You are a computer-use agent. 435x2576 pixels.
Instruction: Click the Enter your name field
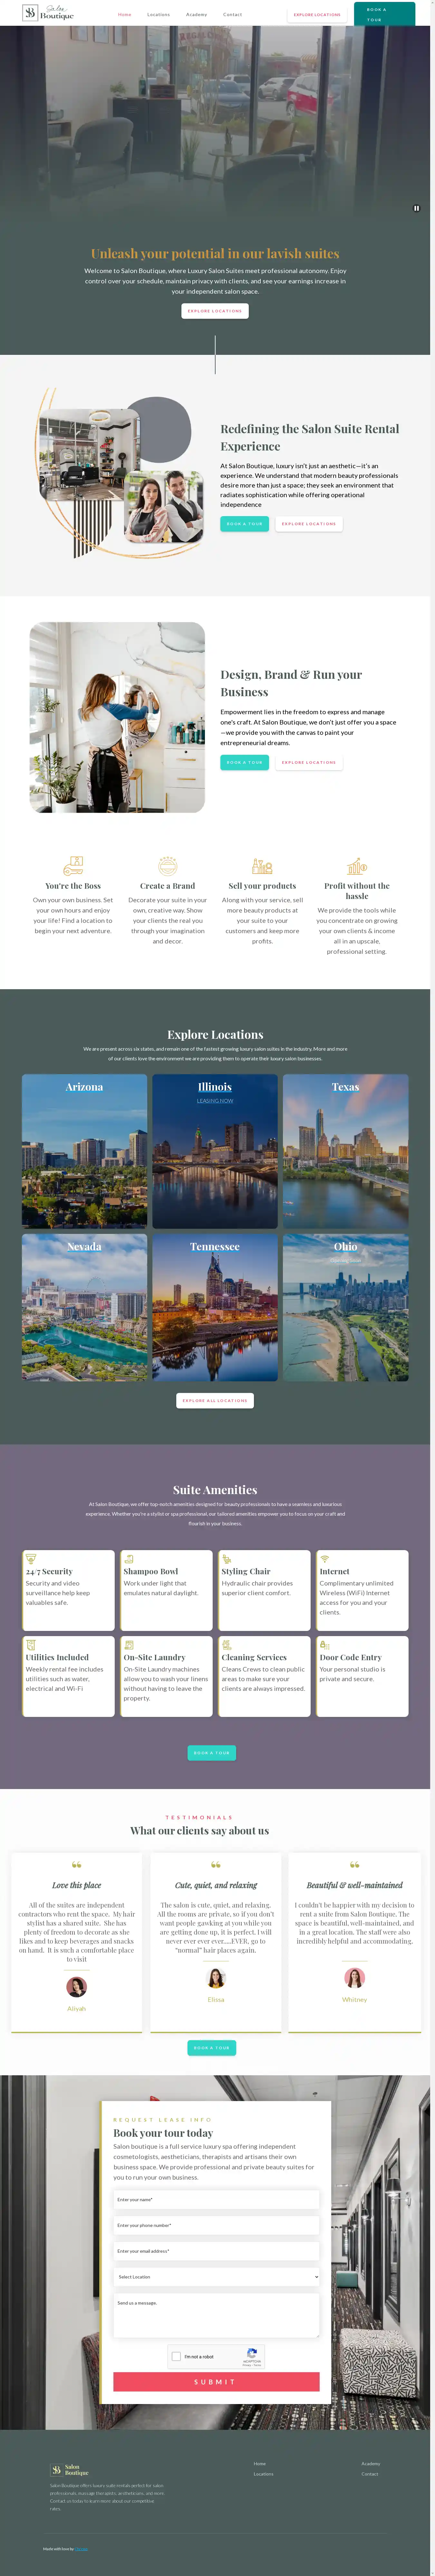point(216,2199)
